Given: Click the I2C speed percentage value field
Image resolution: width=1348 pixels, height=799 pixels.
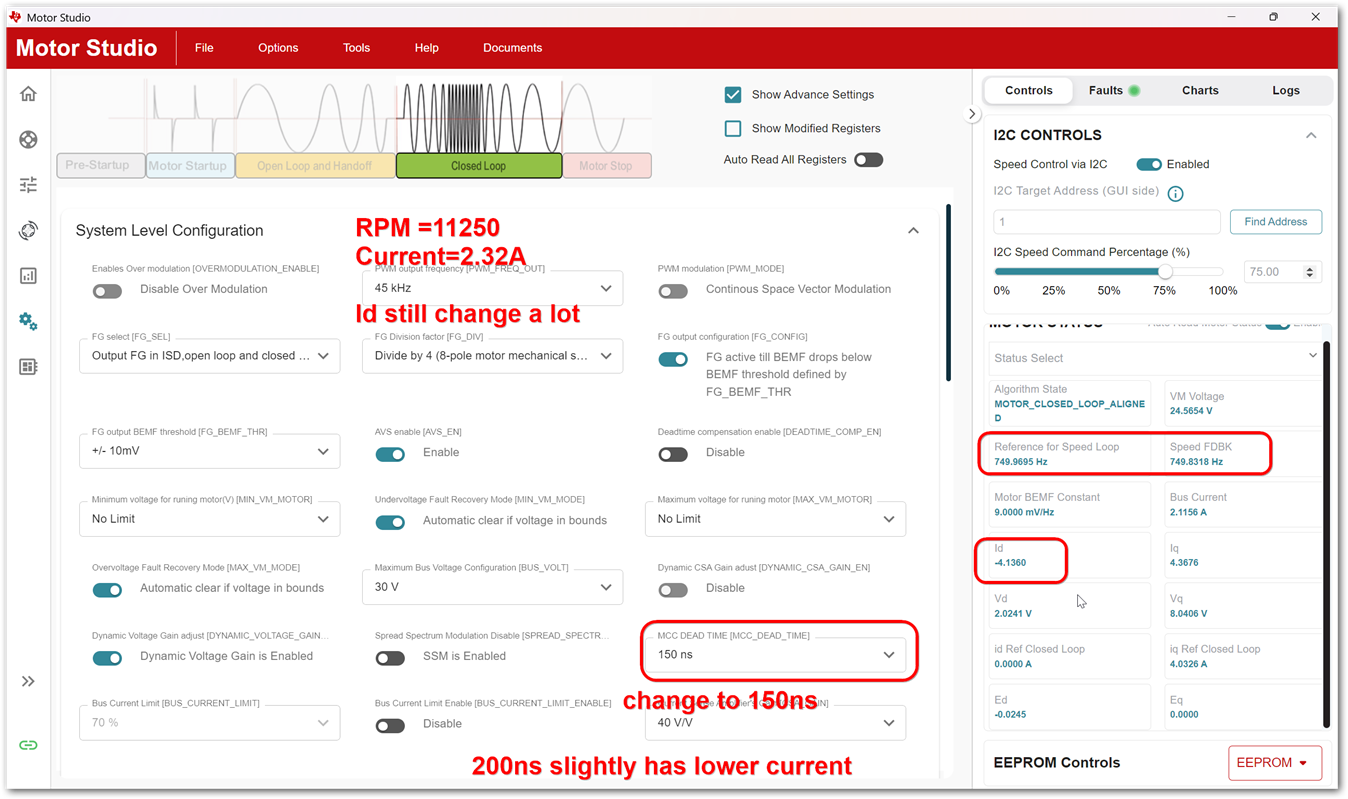Looking at the screenshot, I should (1282, 272).
